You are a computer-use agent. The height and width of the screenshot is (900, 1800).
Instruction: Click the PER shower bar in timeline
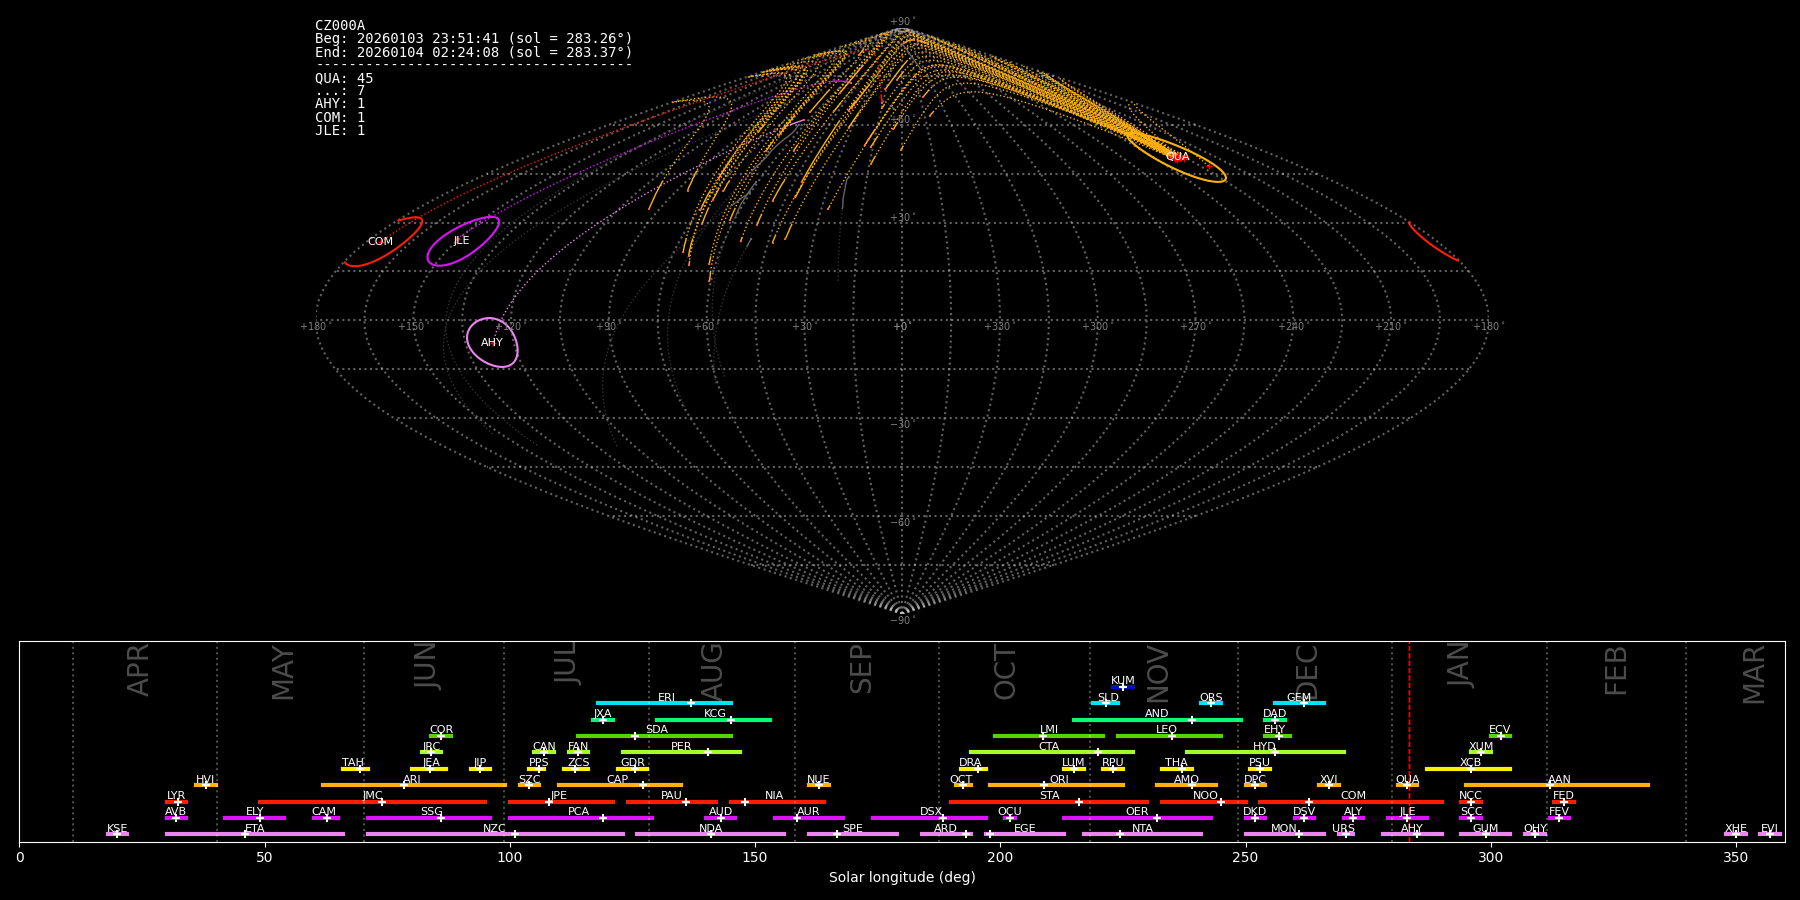(681, 752)
